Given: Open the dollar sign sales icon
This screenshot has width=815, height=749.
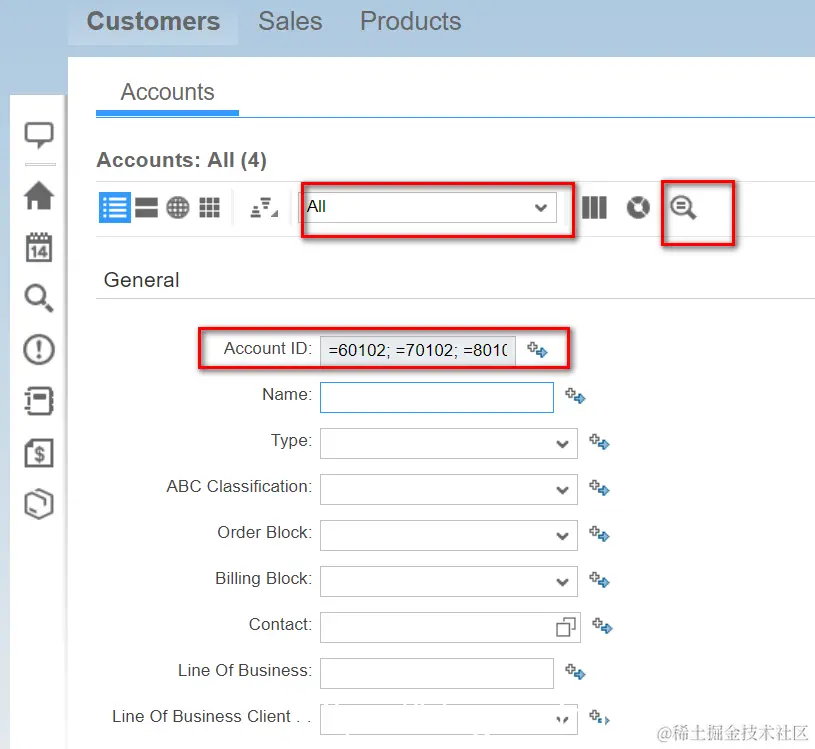Looking at the screenshot, I should [39, 453].
